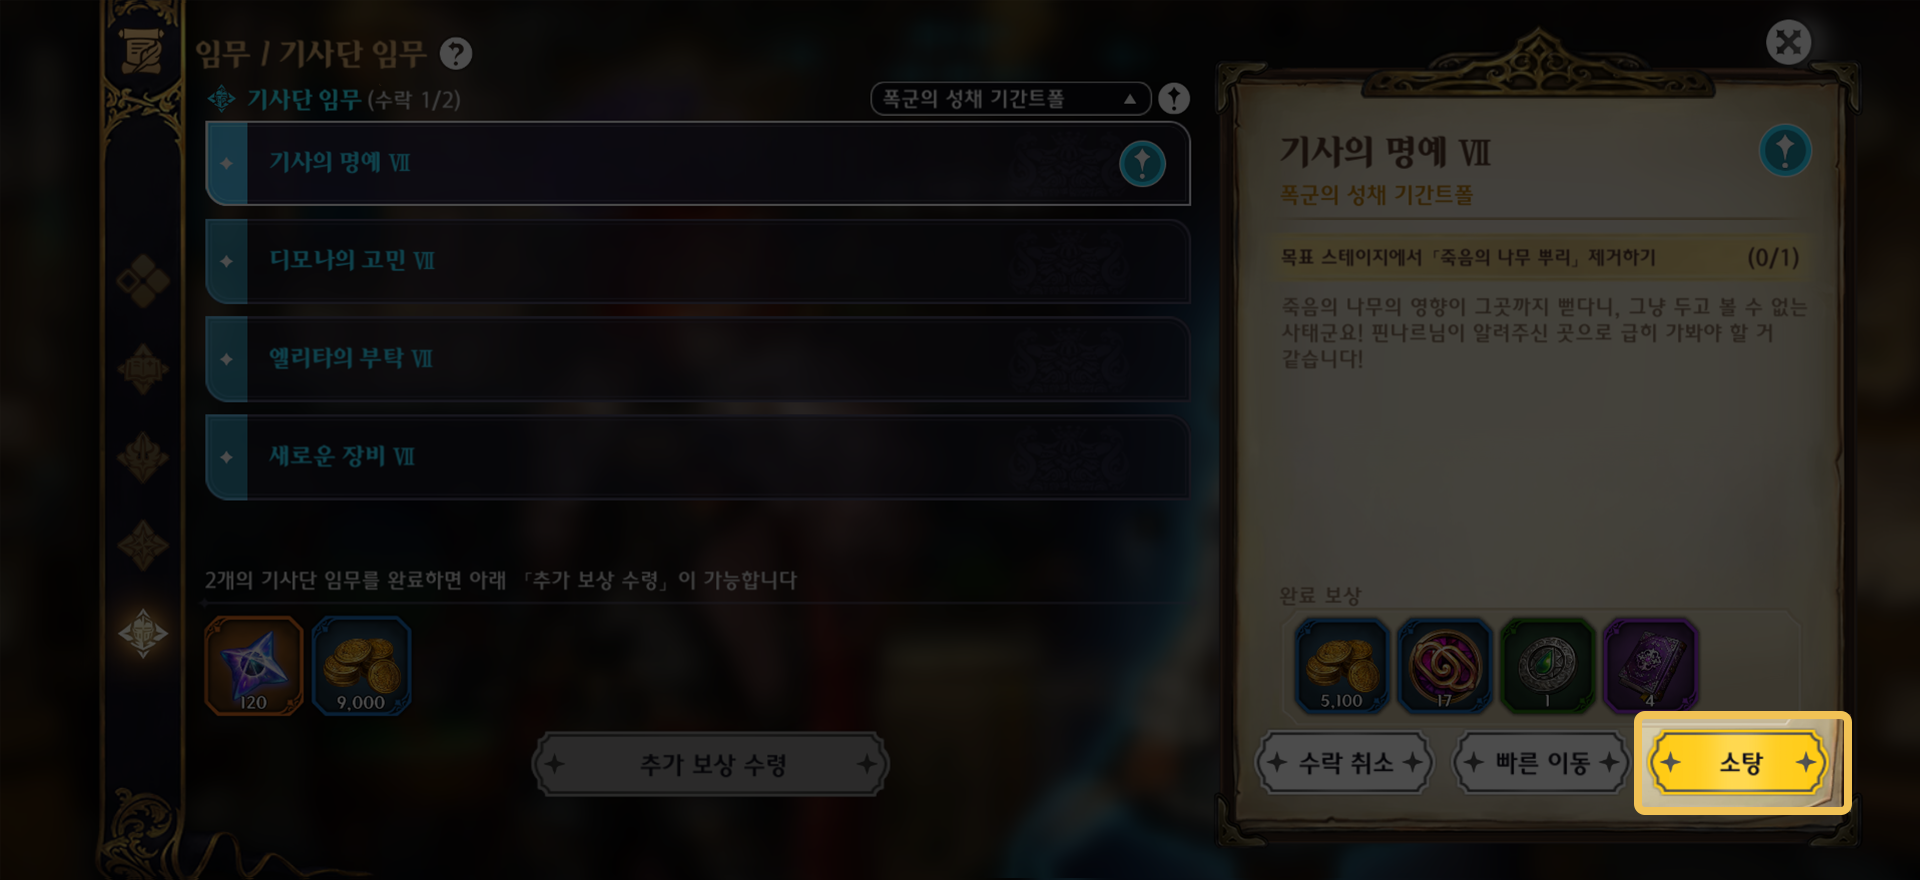Cancel acceptance with the 수락 취소 button
This screenshot has width=1920, height=880.
pos(1344,763)
